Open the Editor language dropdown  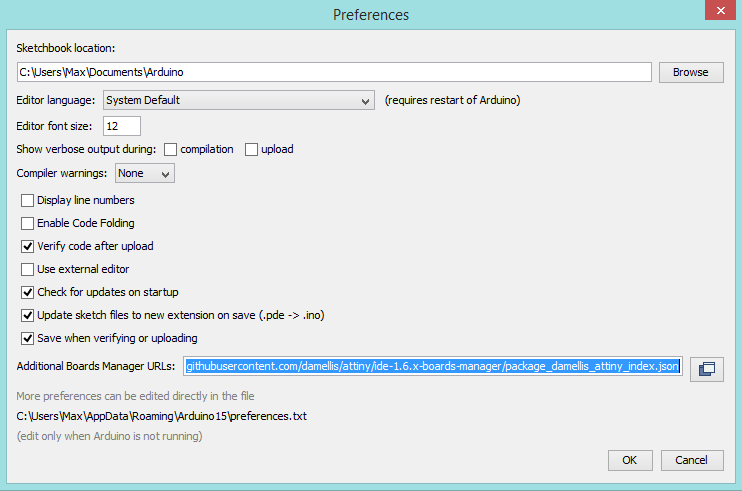point(239,100)
